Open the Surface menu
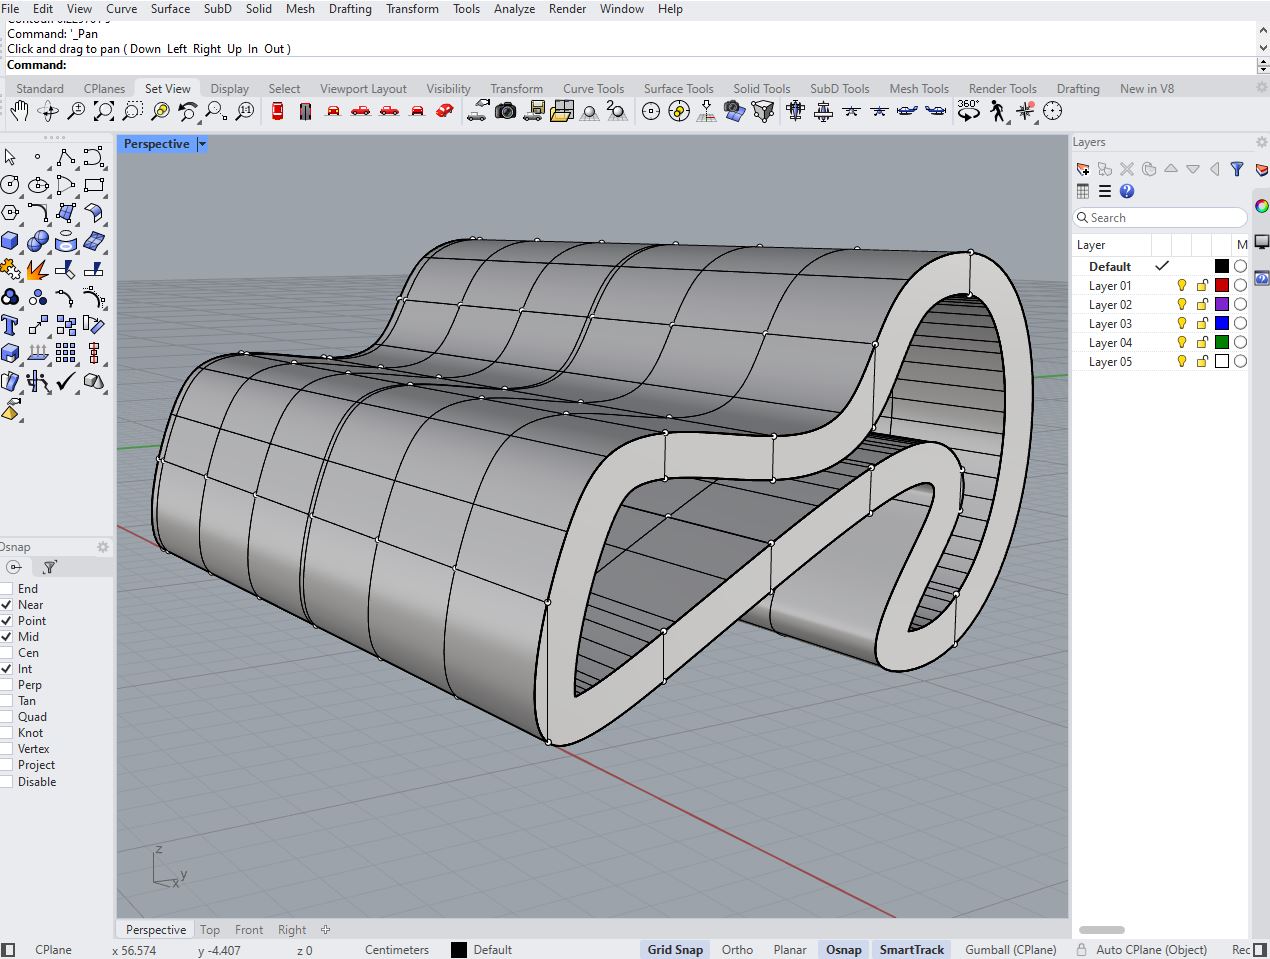Image resolution: width=1270 pixels, height=959 pixels. pyautogui.click(x=170, y=9)
